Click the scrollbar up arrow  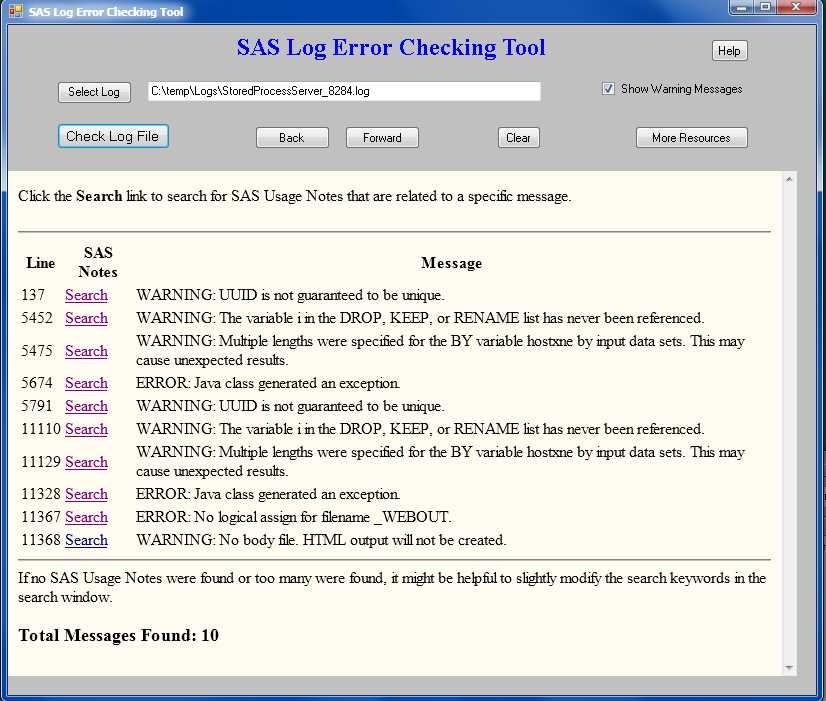coord(789,180)
